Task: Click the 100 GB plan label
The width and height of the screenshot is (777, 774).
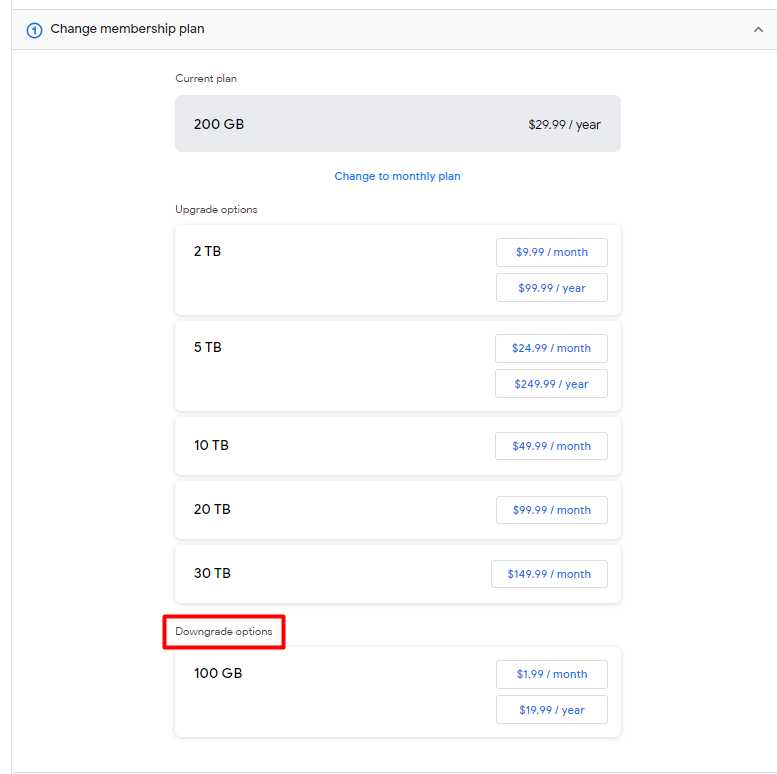Action: (218, 673)
